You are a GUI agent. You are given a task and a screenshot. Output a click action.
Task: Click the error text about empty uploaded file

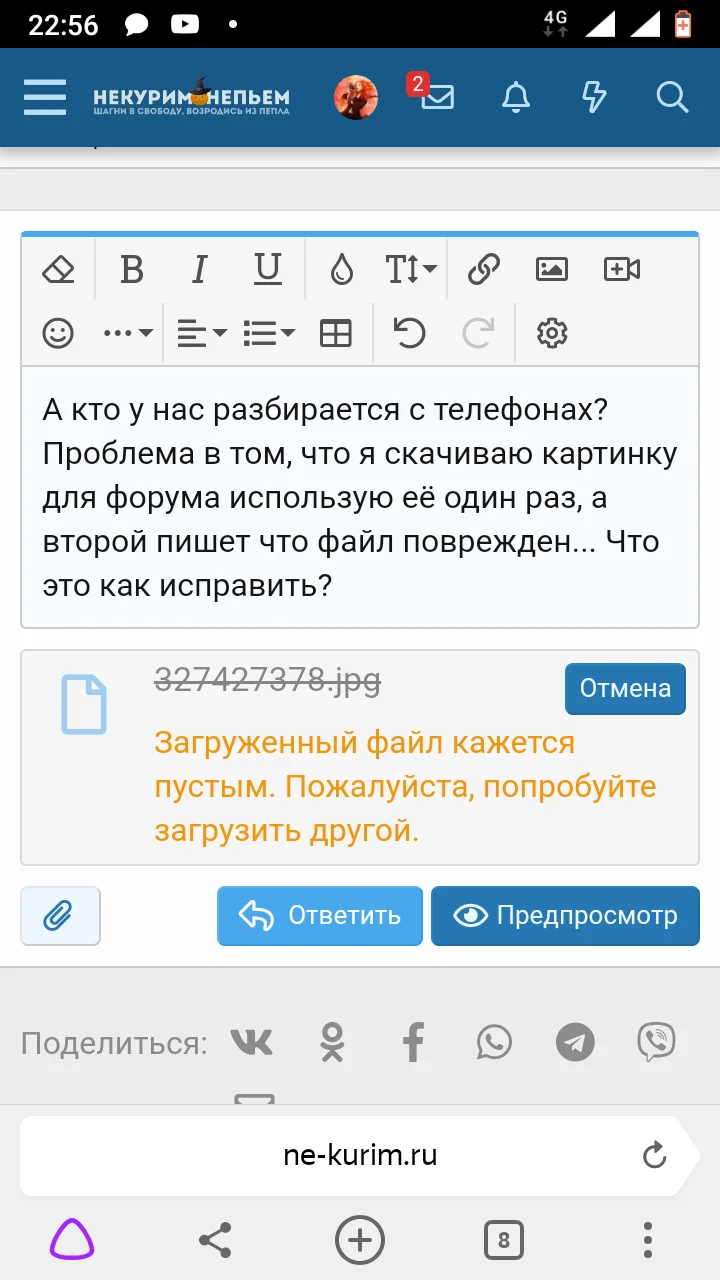(x=405, y=787)
